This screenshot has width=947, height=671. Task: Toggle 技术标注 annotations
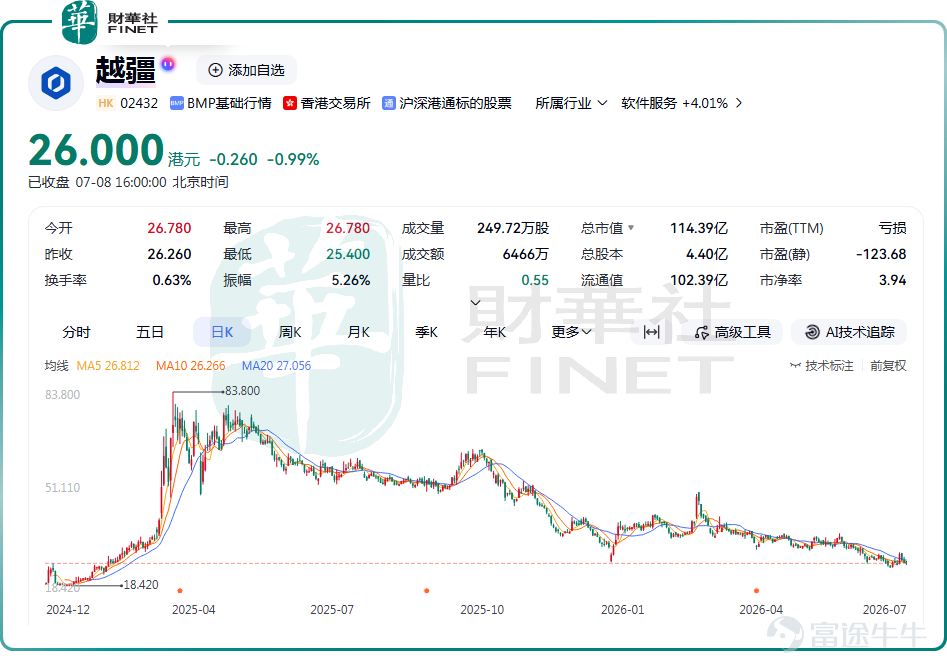[821, 366]
